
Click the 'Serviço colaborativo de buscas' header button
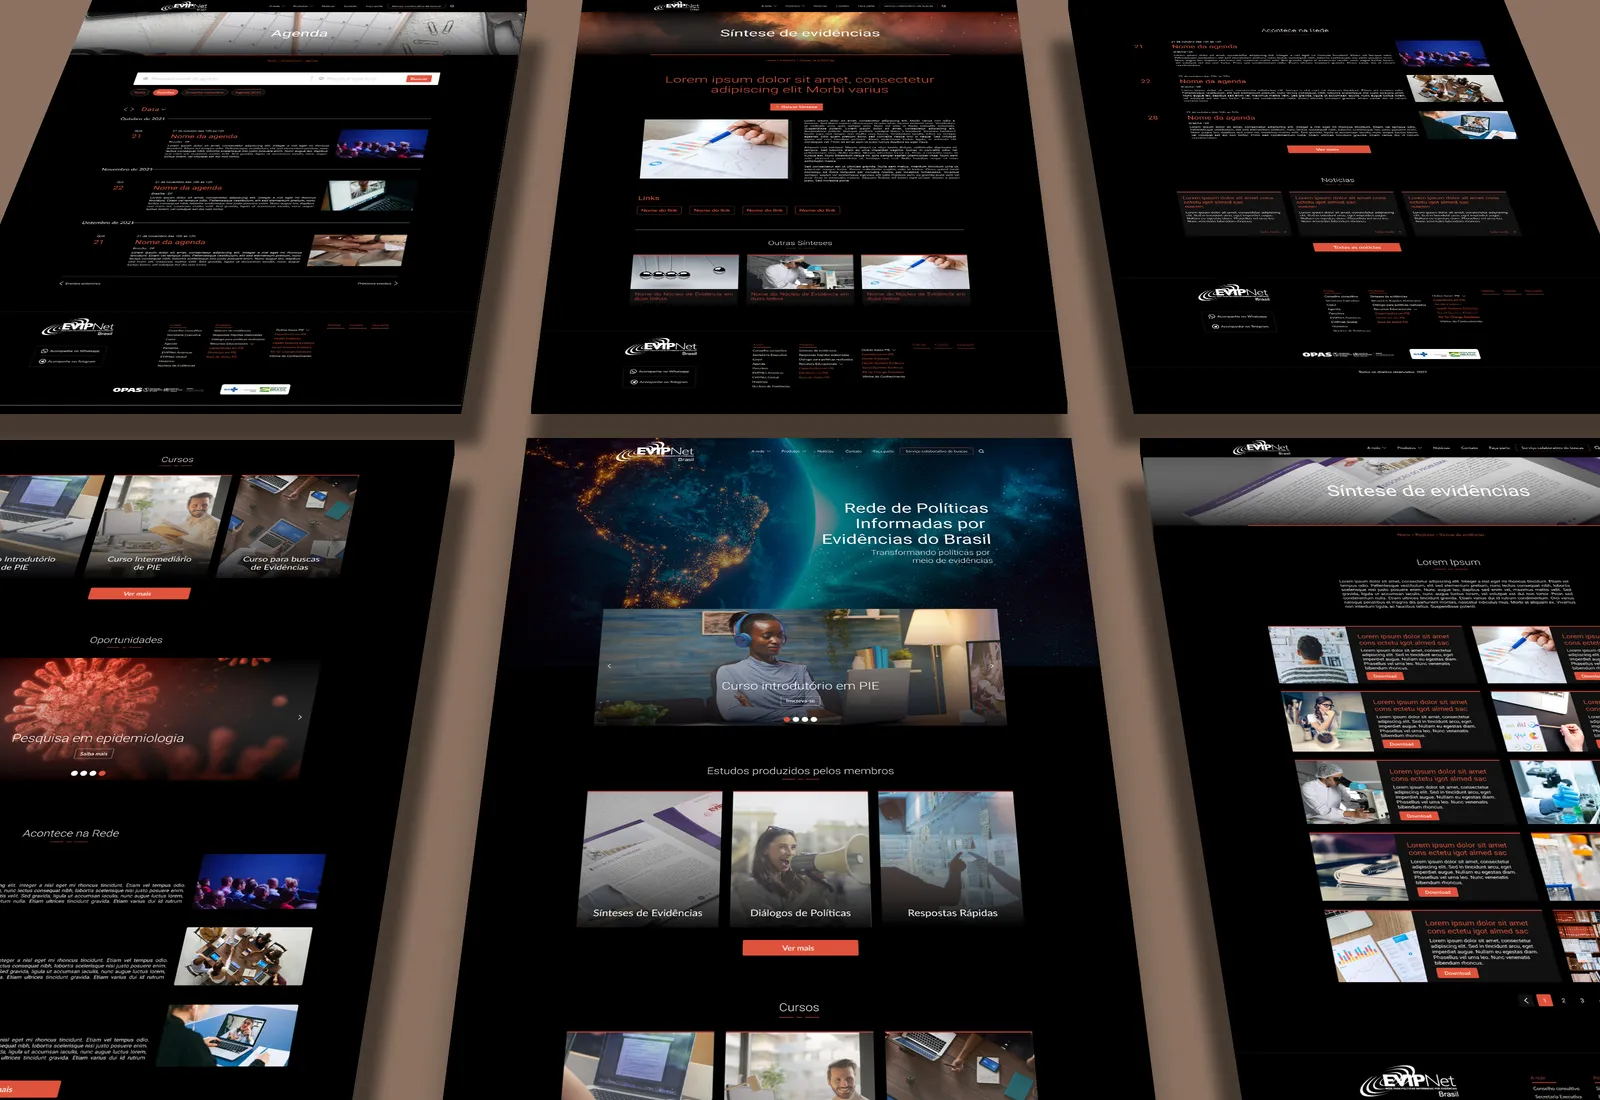pyautogui.click(x=937, y=451)
